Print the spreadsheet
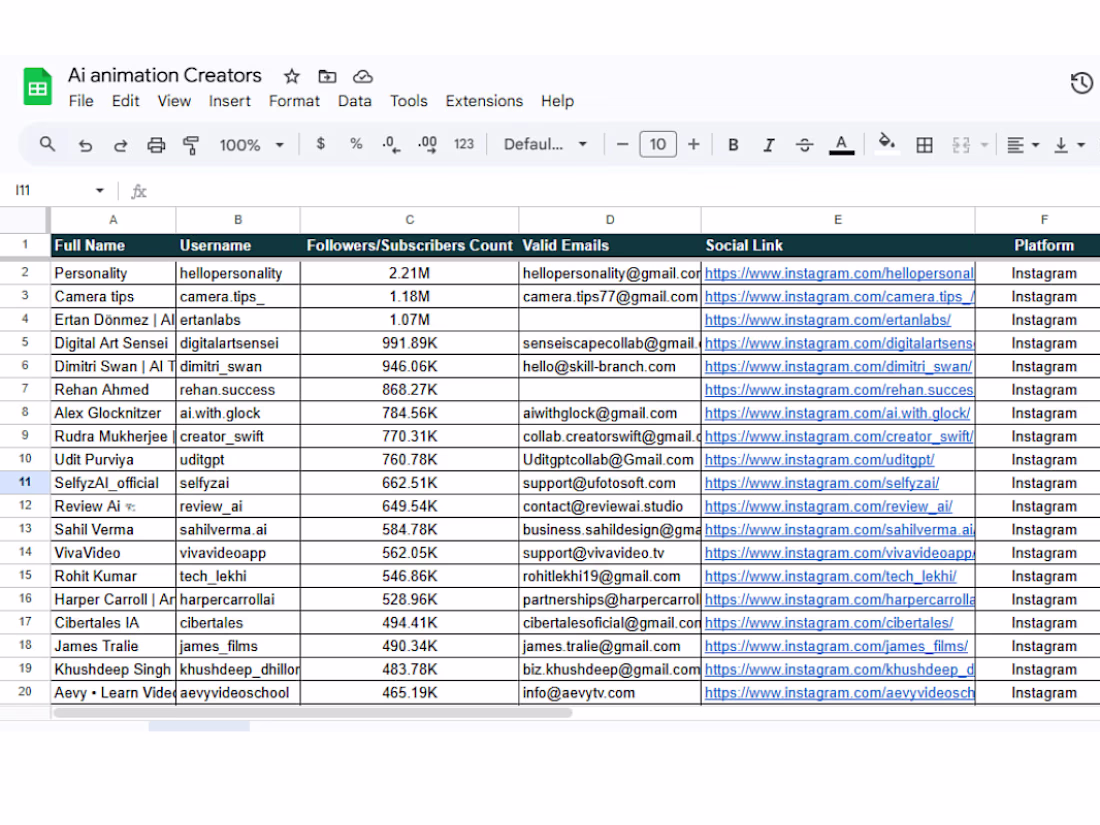This screenshot has width=1100, height=825. click(x=156, y=145)
